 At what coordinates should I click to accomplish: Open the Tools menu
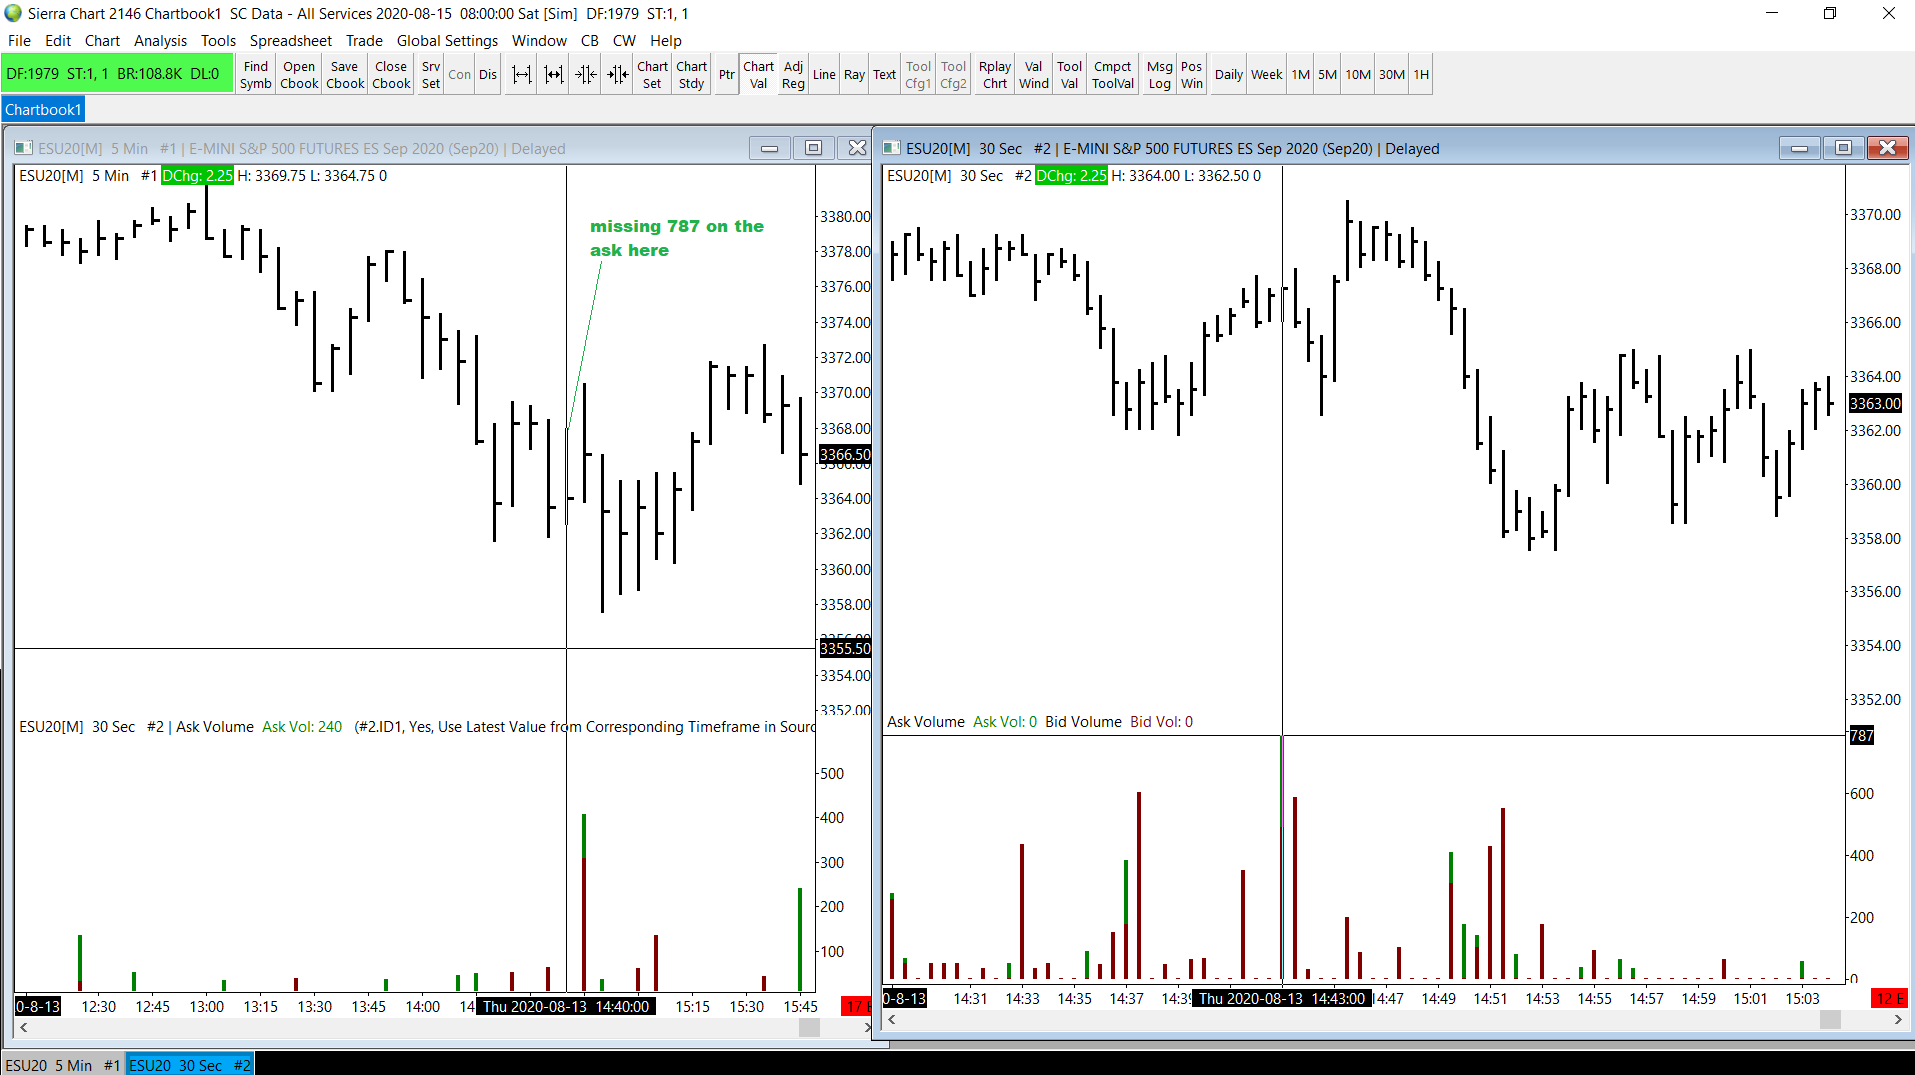pos(218,41)
